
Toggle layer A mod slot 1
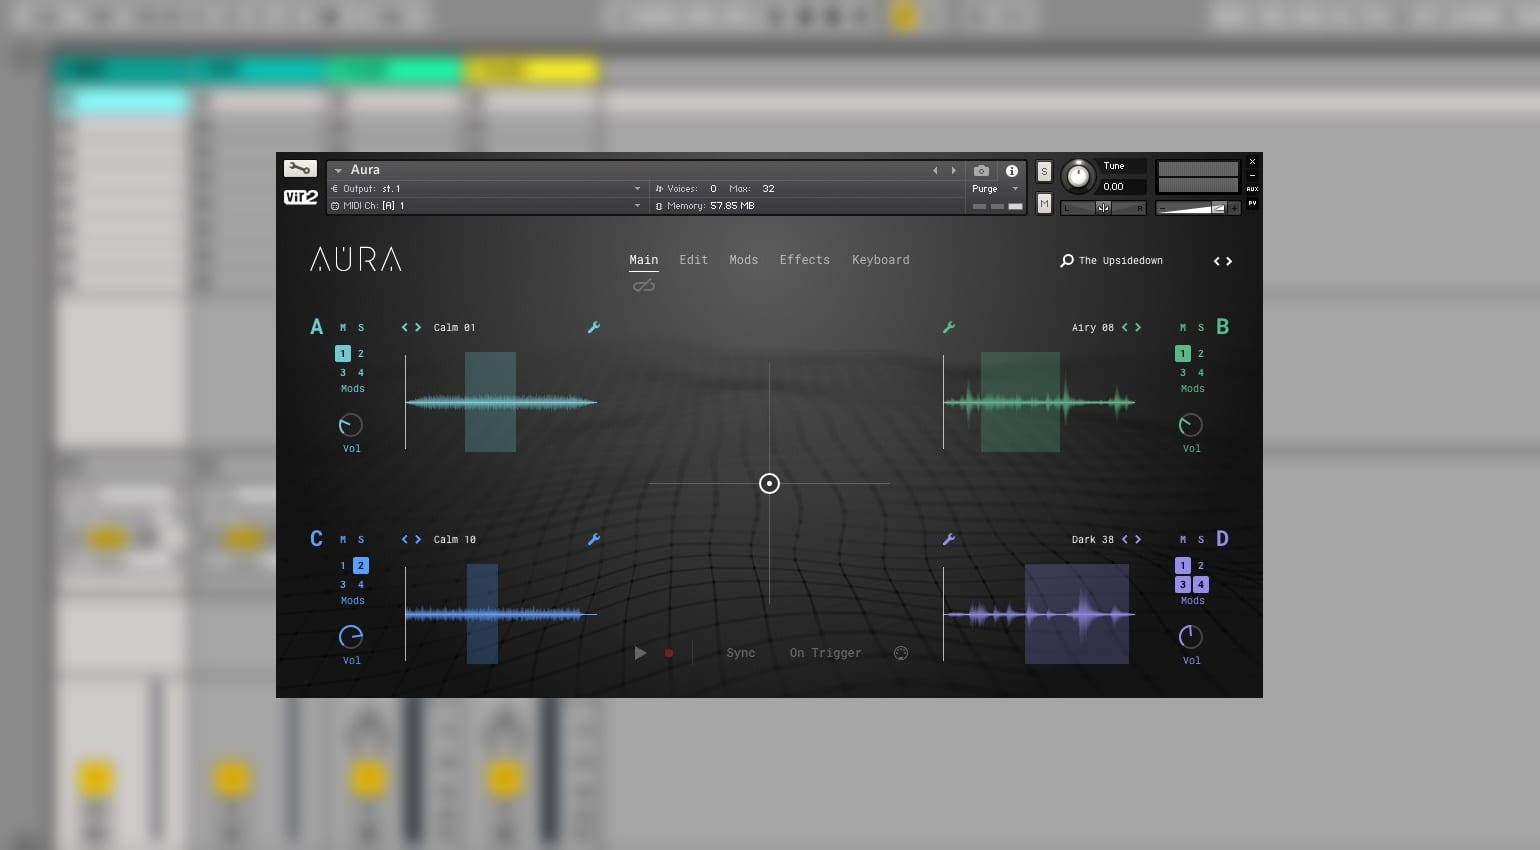pos(343,353)
